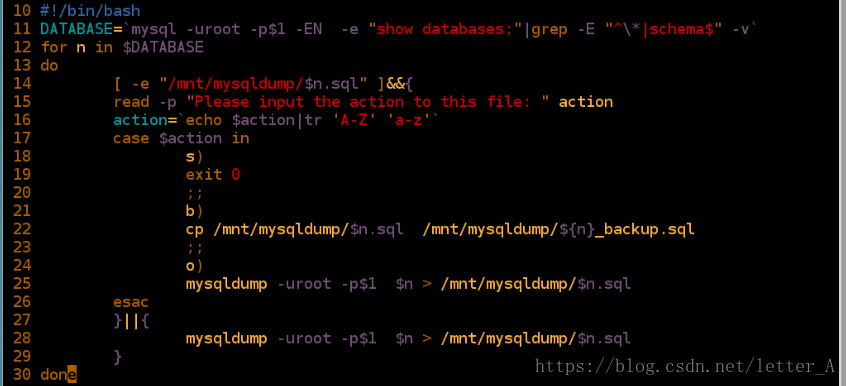Click the tr argument 'A-Z' on line 16
Screen dimensions: 846x386
[354, 120]
